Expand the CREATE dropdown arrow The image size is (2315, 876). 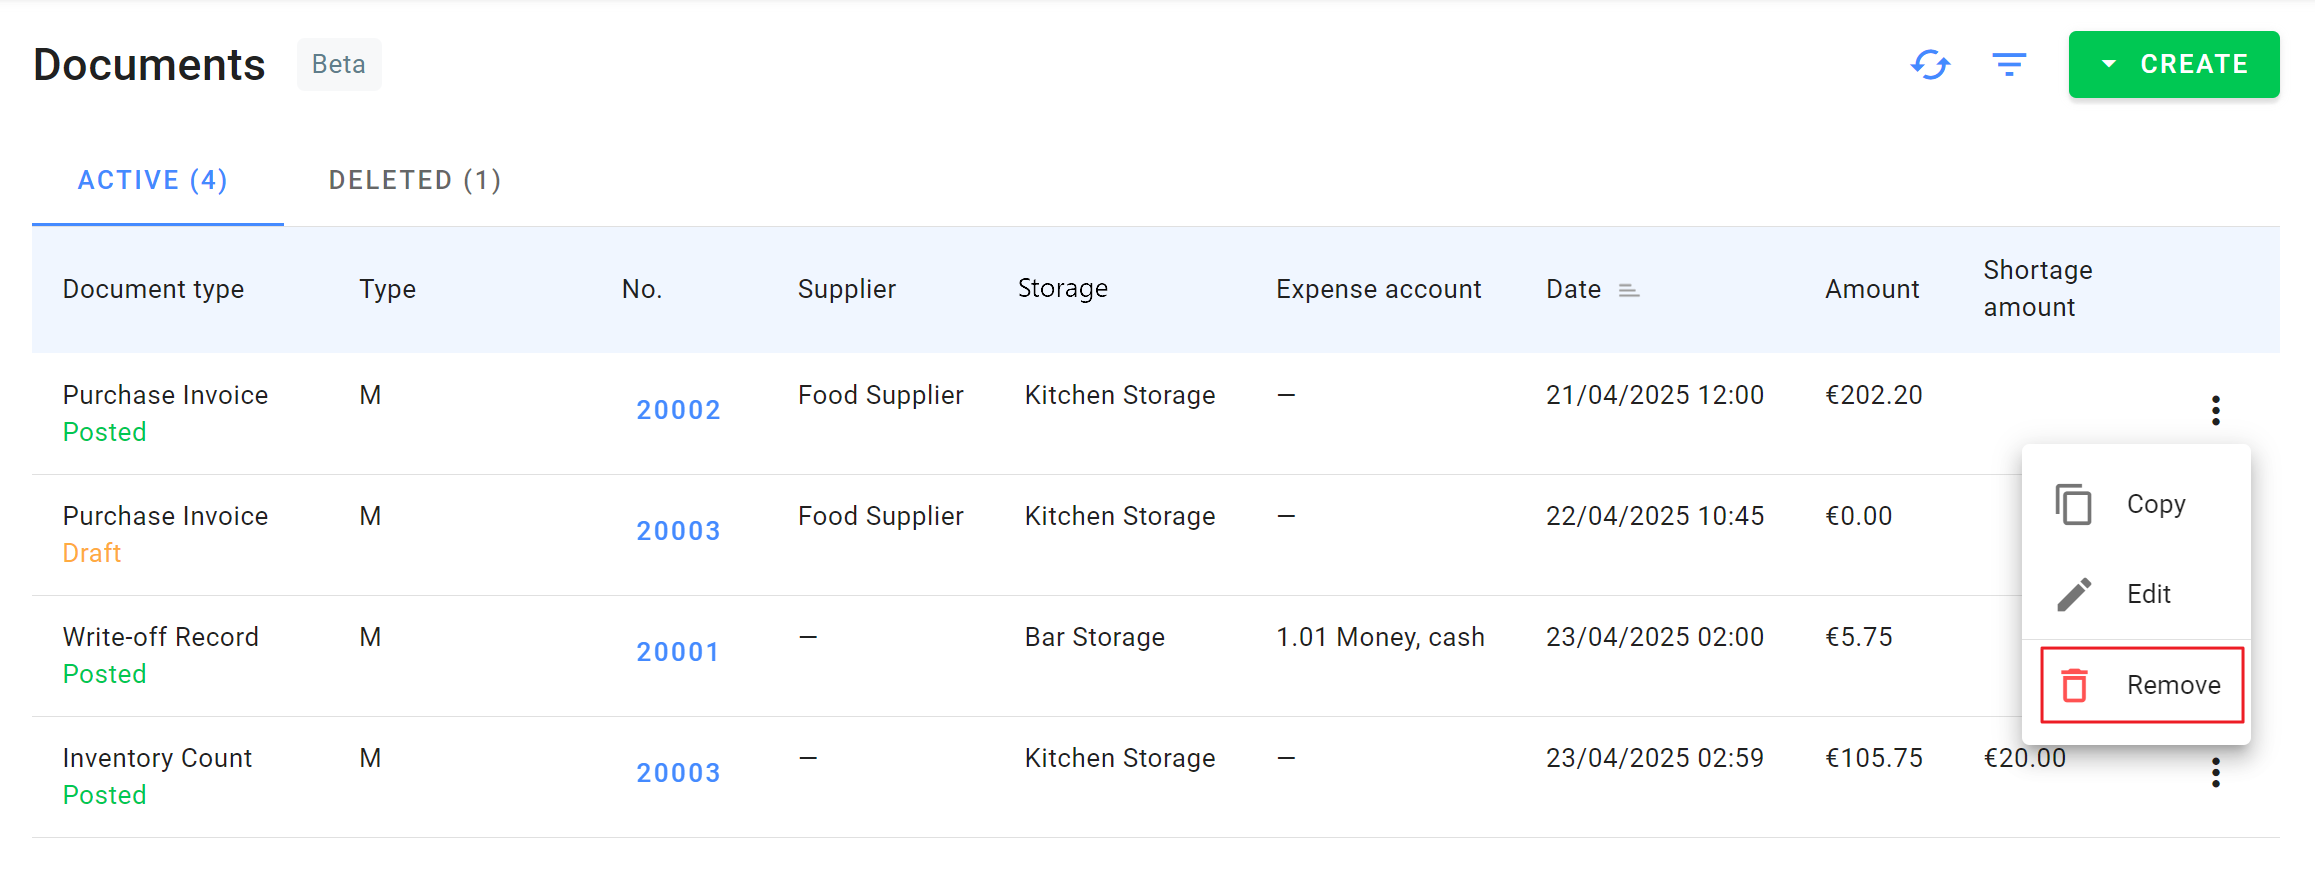pyautogui.click(x=2109, y=64)
